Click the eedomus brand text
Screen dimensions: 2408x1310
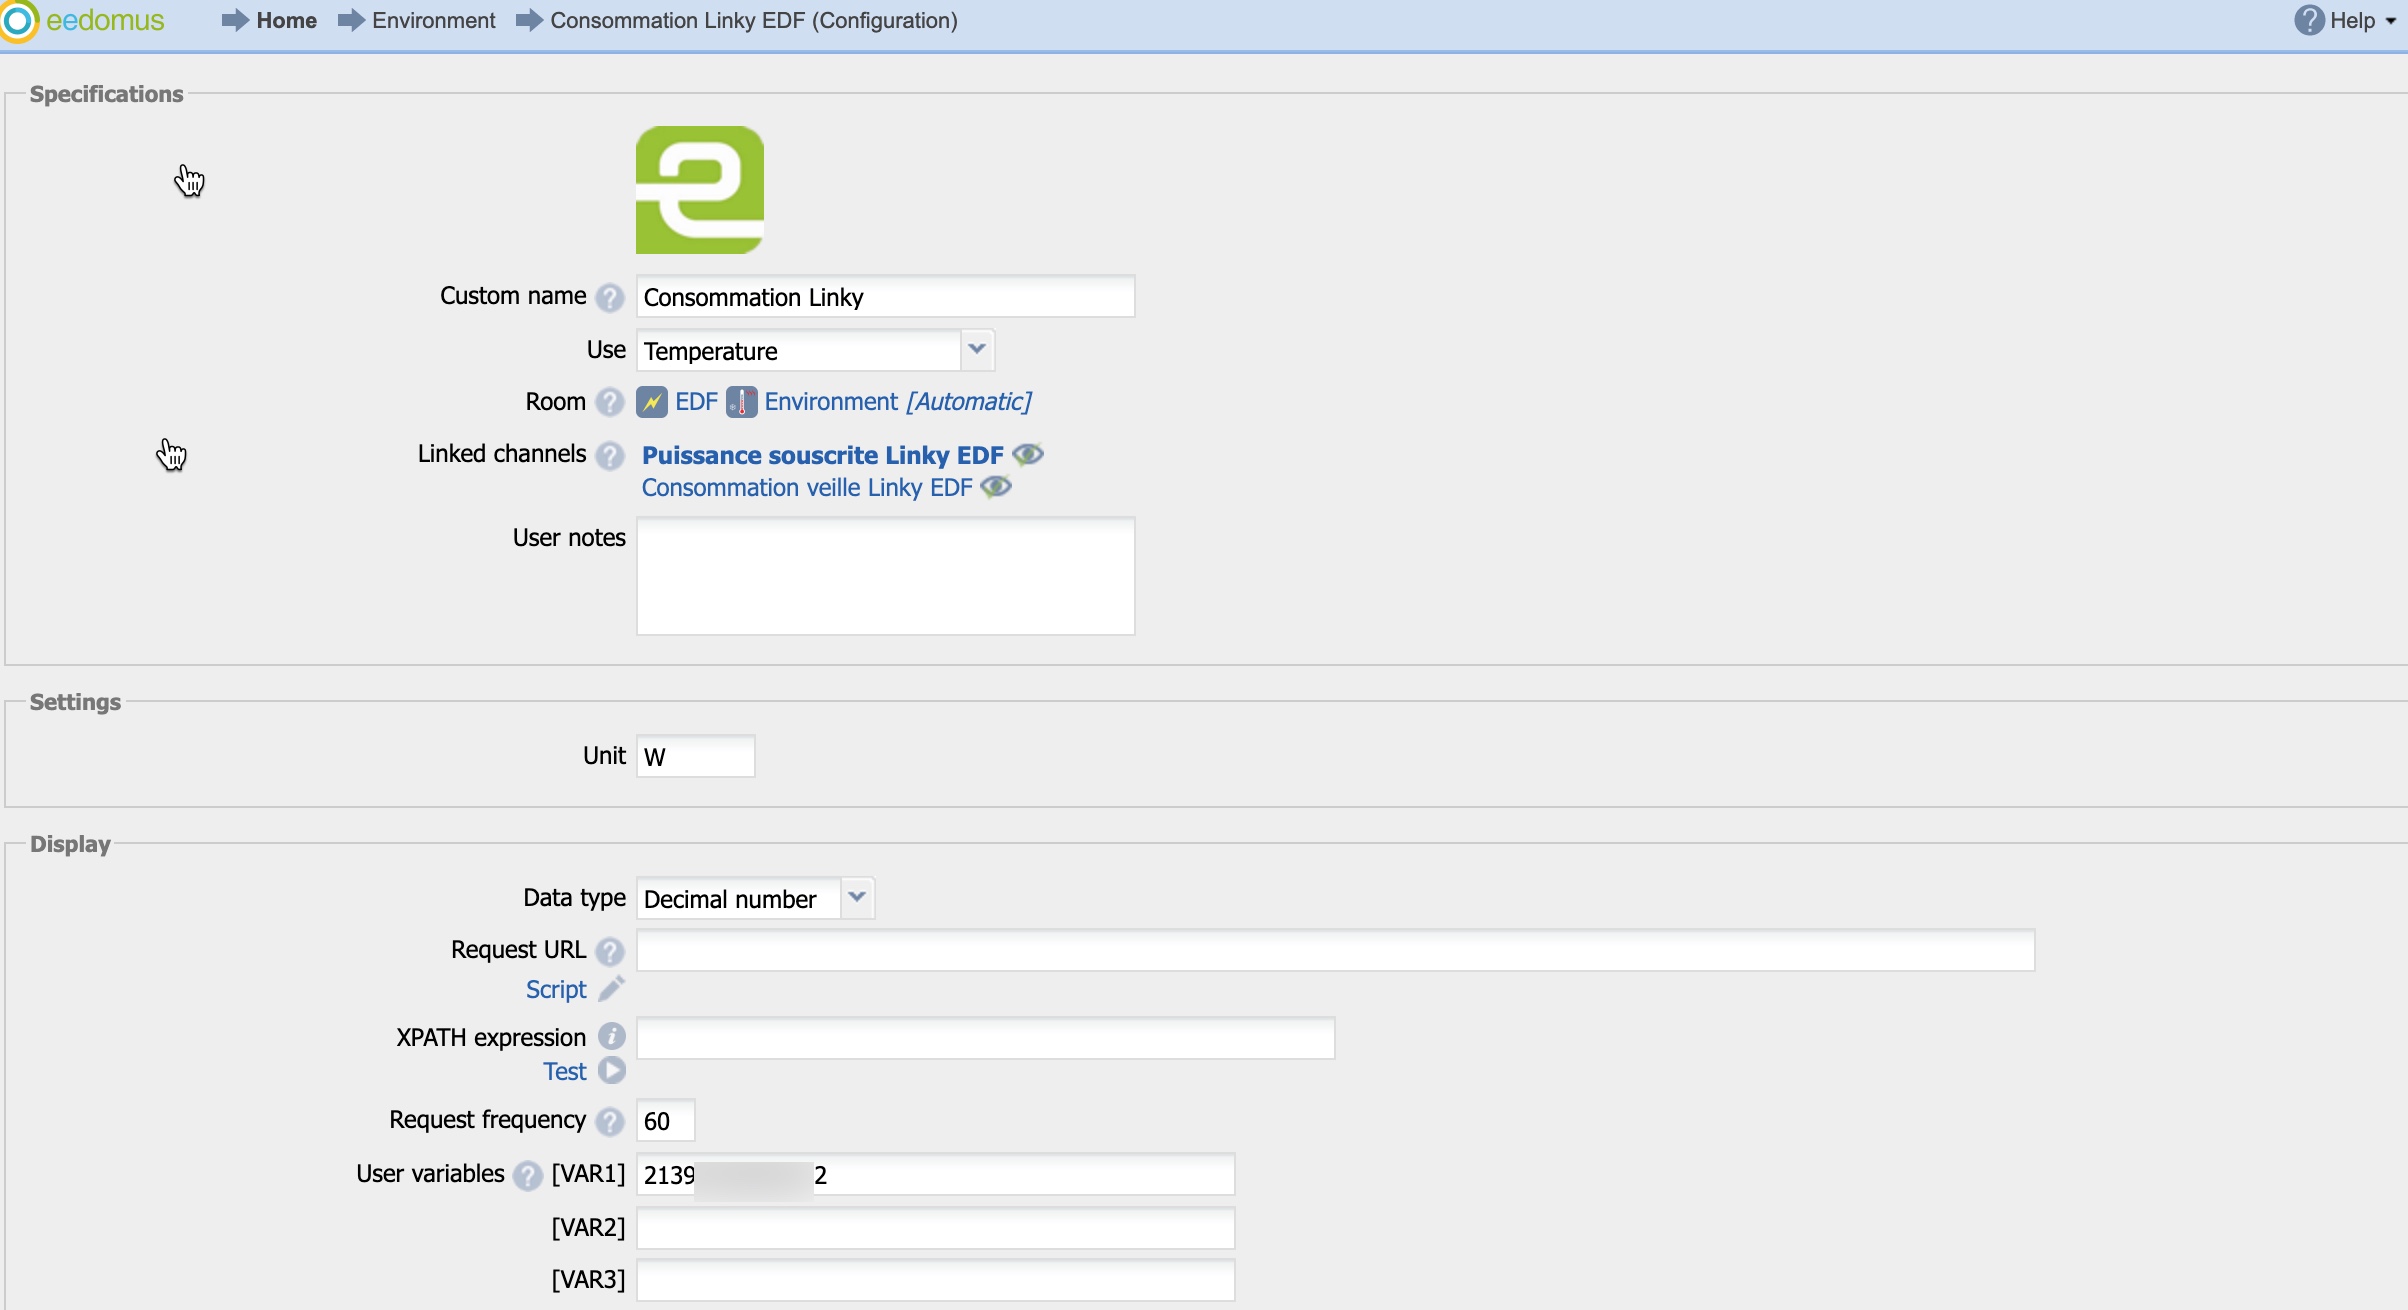(x=105, y=21)
